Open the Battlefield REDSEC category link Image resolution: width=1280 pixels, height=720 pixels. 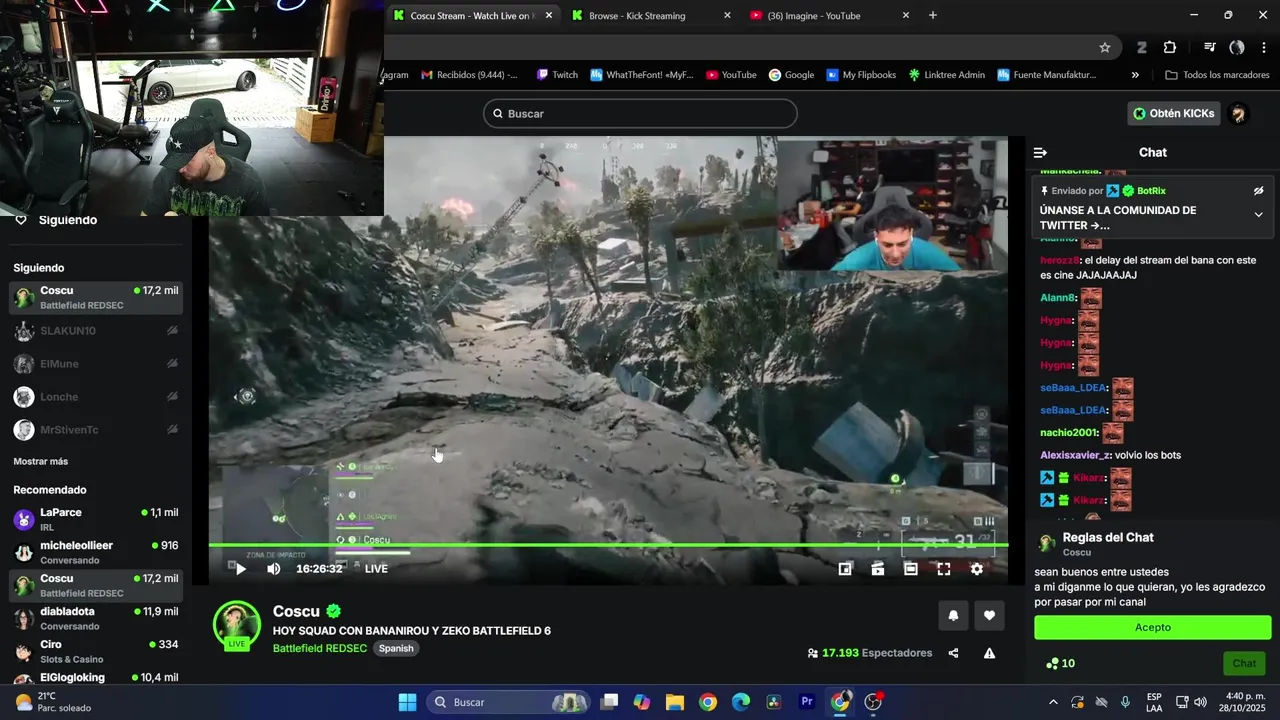(320, 648)
